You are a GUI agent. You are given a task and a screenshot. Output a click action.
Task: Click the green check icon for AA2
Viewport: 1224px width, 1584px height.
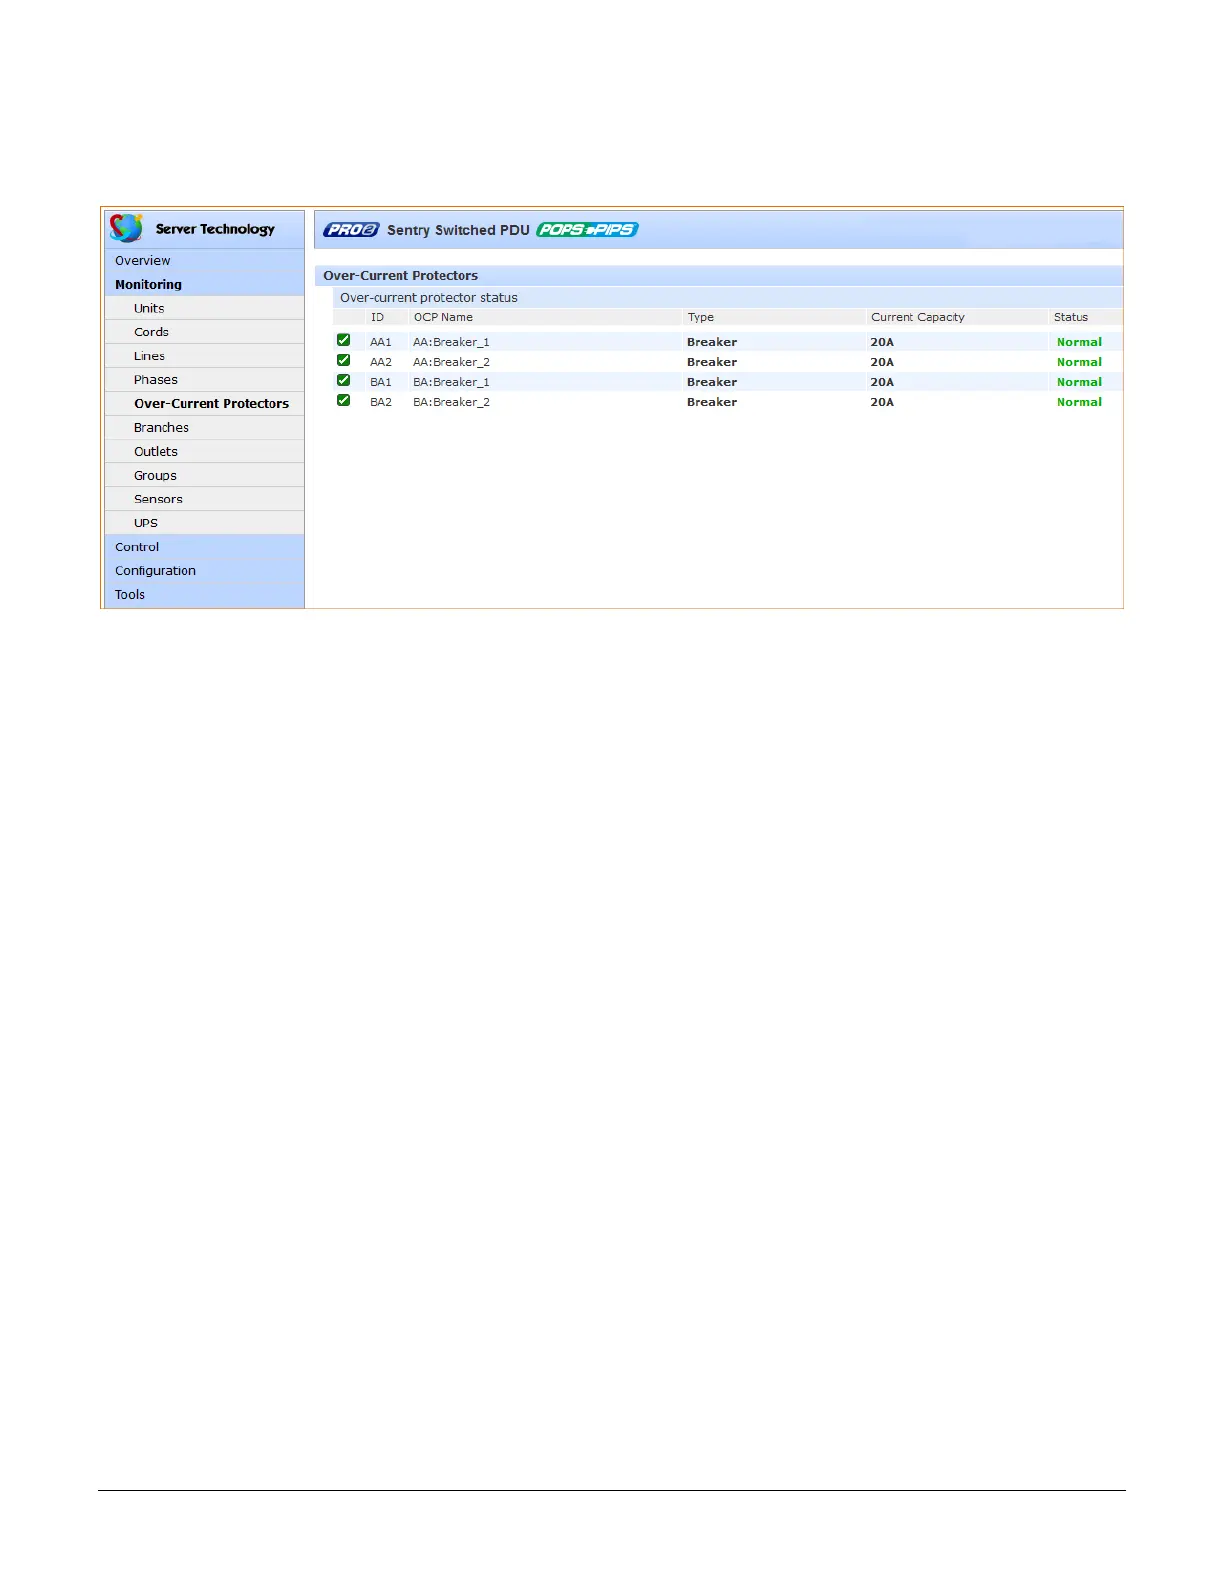[x=344, y=360]
